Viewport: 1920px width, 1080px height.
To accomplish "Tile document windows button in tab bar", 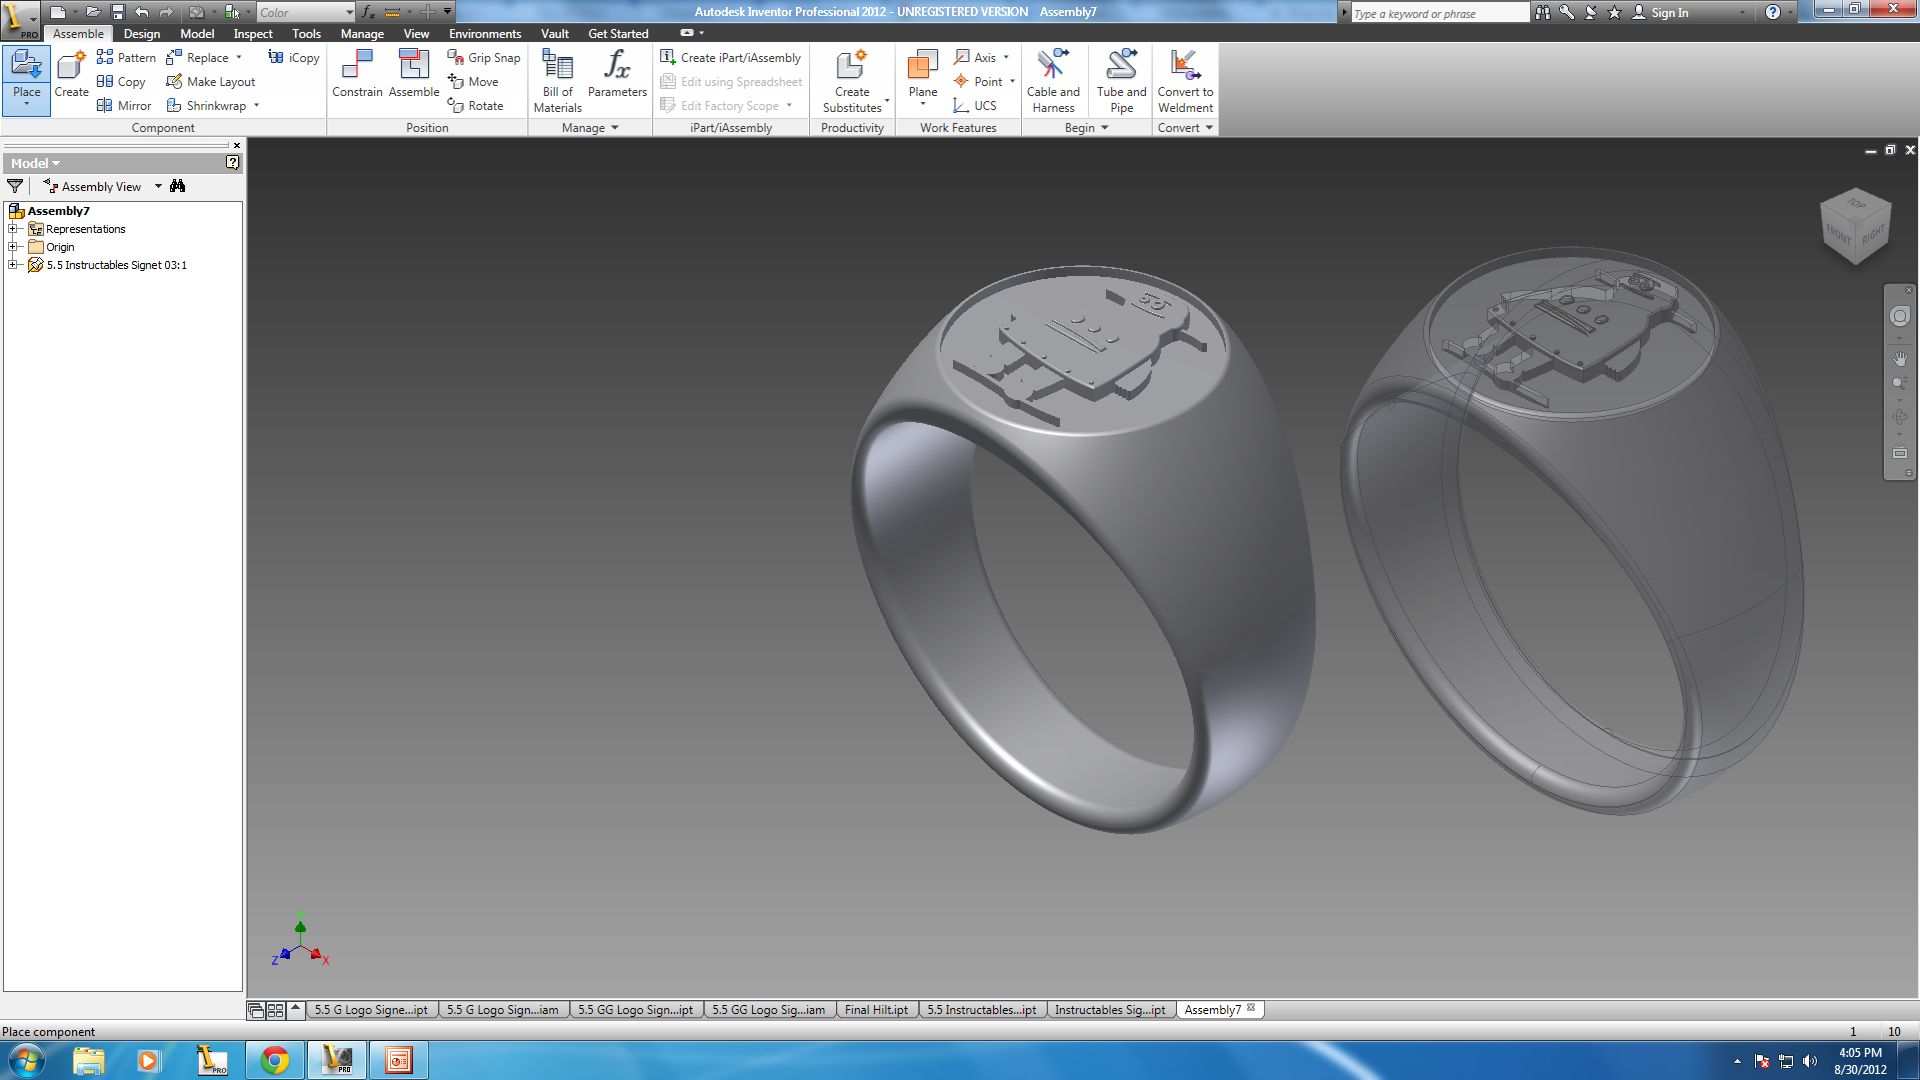I will tap(275, 1010).
